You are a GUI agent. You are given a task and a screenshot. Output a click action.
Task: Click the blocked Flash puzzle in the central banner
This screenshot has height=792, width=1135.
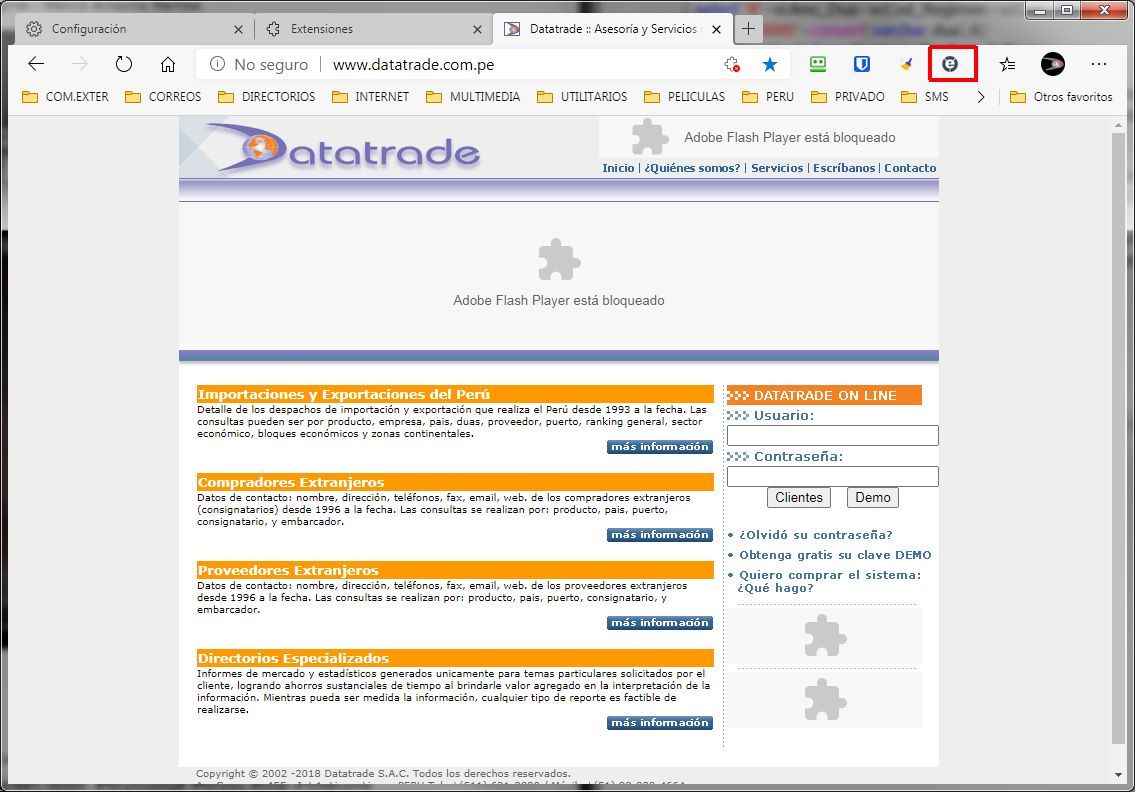tap(559, 259)
